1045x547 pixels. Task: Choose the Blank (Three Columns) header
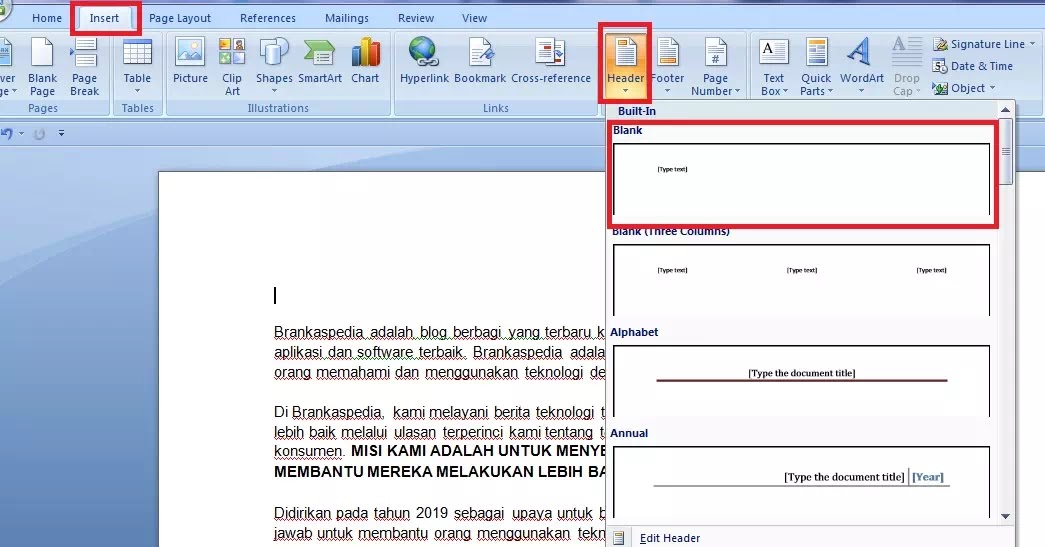[801, 280]
